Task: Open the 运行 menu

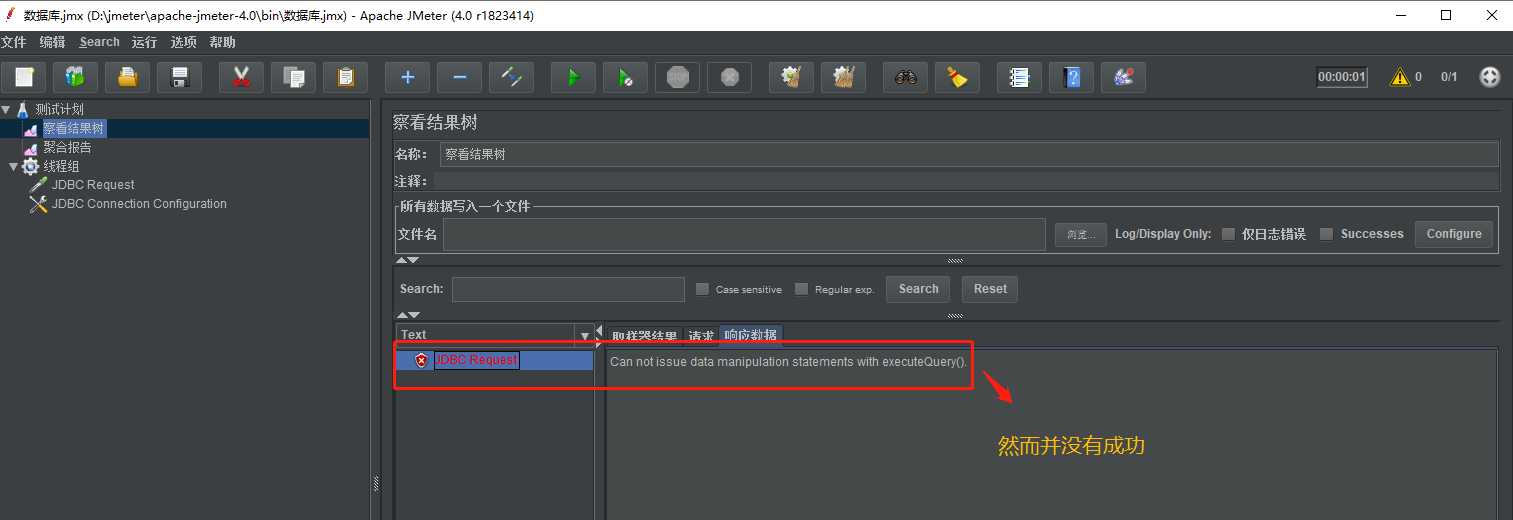Action: 145,42
